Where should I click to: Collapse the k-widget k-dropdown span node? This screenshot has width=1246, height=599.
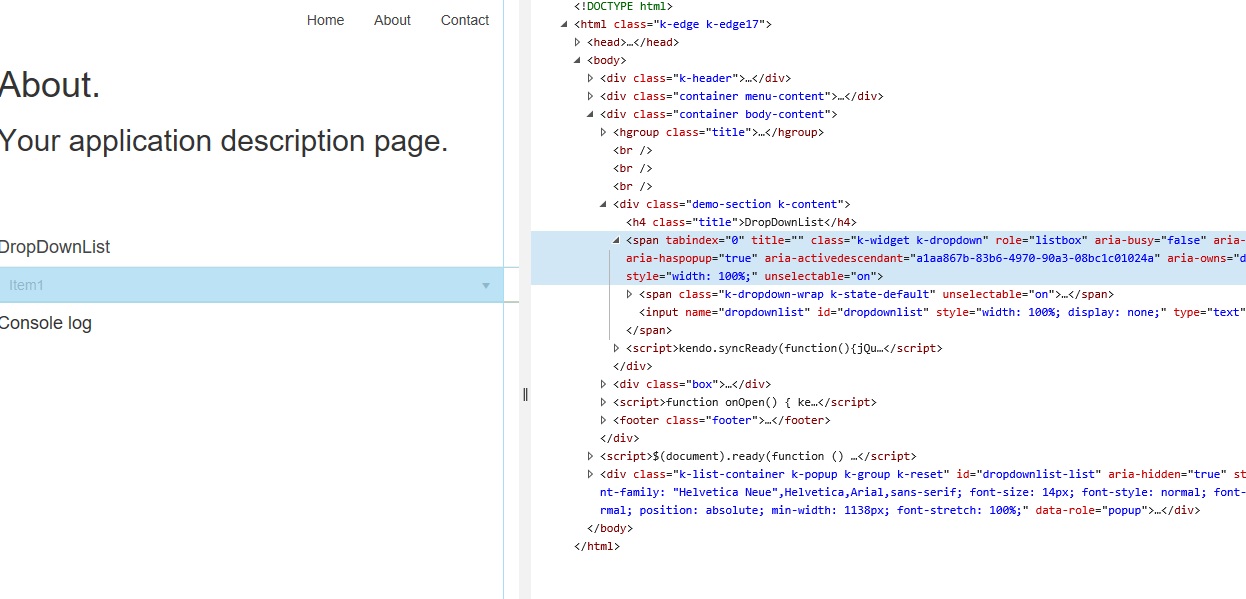(x=617, y=240)
